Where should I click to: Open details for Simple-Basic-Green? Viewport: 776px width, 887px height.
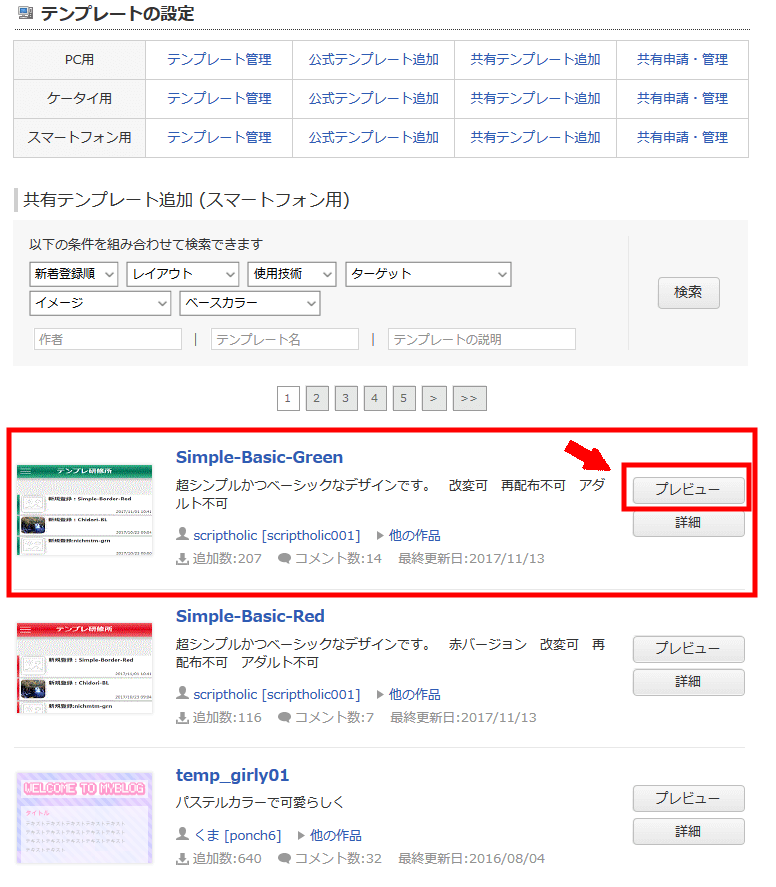tap(688, 523)
